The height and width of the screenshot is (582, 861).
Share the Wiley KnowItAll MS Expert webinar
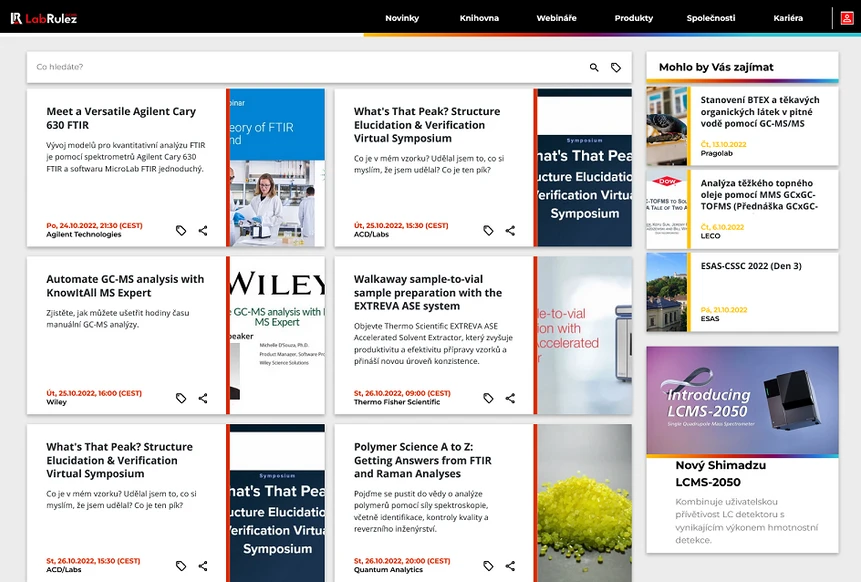pyautogui.click(x=203, y=398)
